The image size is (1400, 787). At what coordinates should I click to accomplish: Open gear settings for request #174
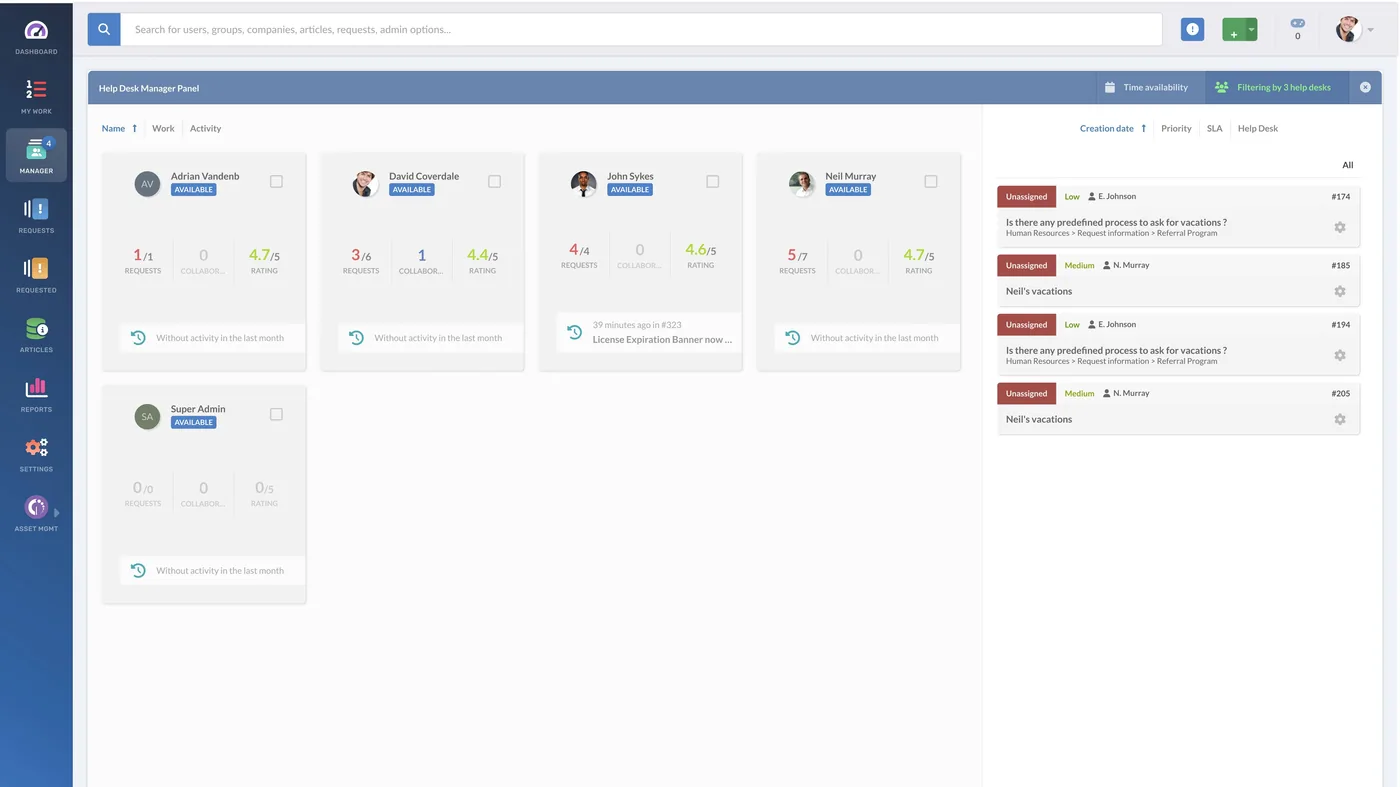(x=1340, y=227)
